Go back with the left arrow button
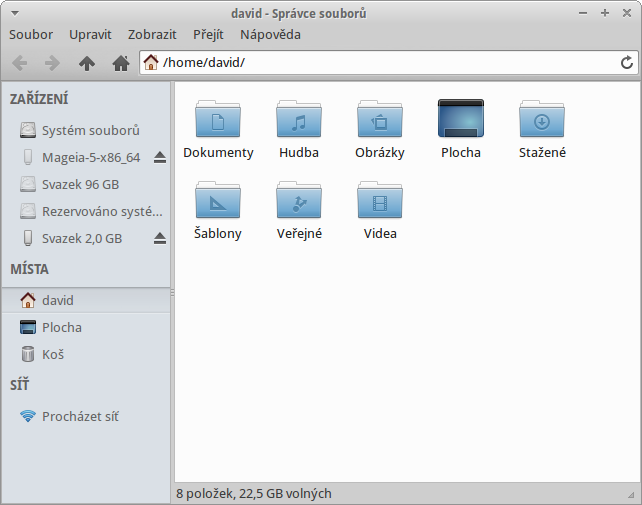Image resolution: width=642 pixels, height=505 pixels. point(20,63)
